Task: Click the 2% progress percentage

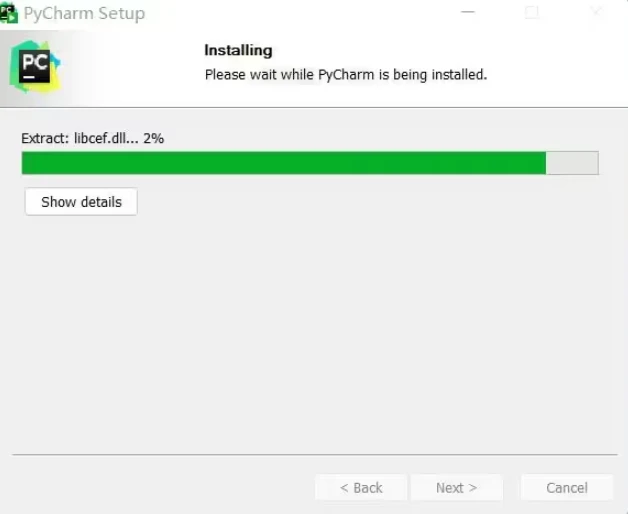Action: pyautogui.click(x=154, y=138)
